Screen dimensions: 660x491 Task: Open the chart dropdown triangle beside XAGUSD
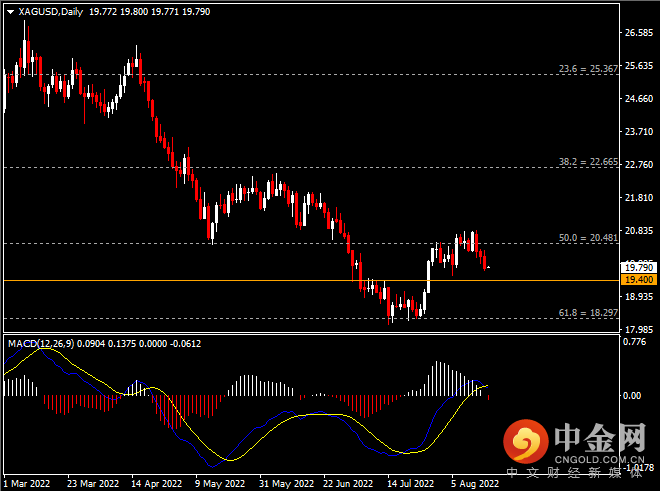[x=11, y=12]
